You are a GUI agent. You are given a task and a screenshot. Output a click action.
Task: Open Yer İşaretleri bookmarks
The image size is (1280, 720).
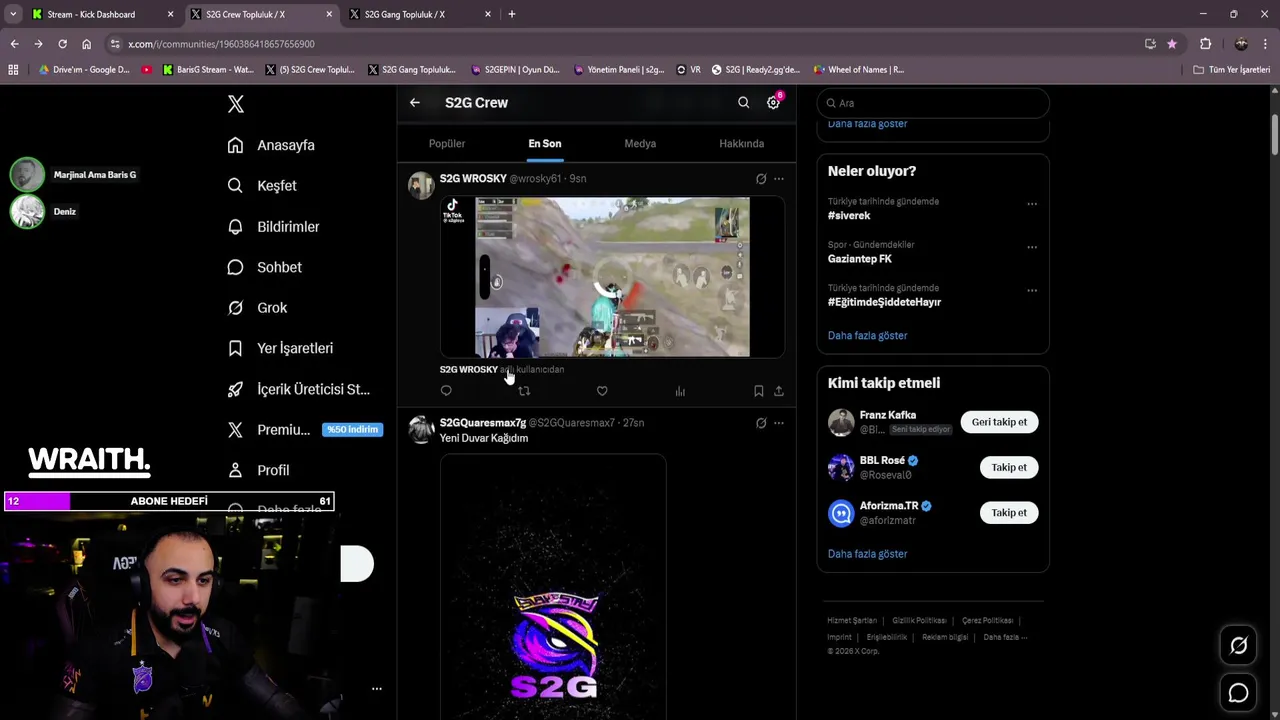(x=280, y=348)
